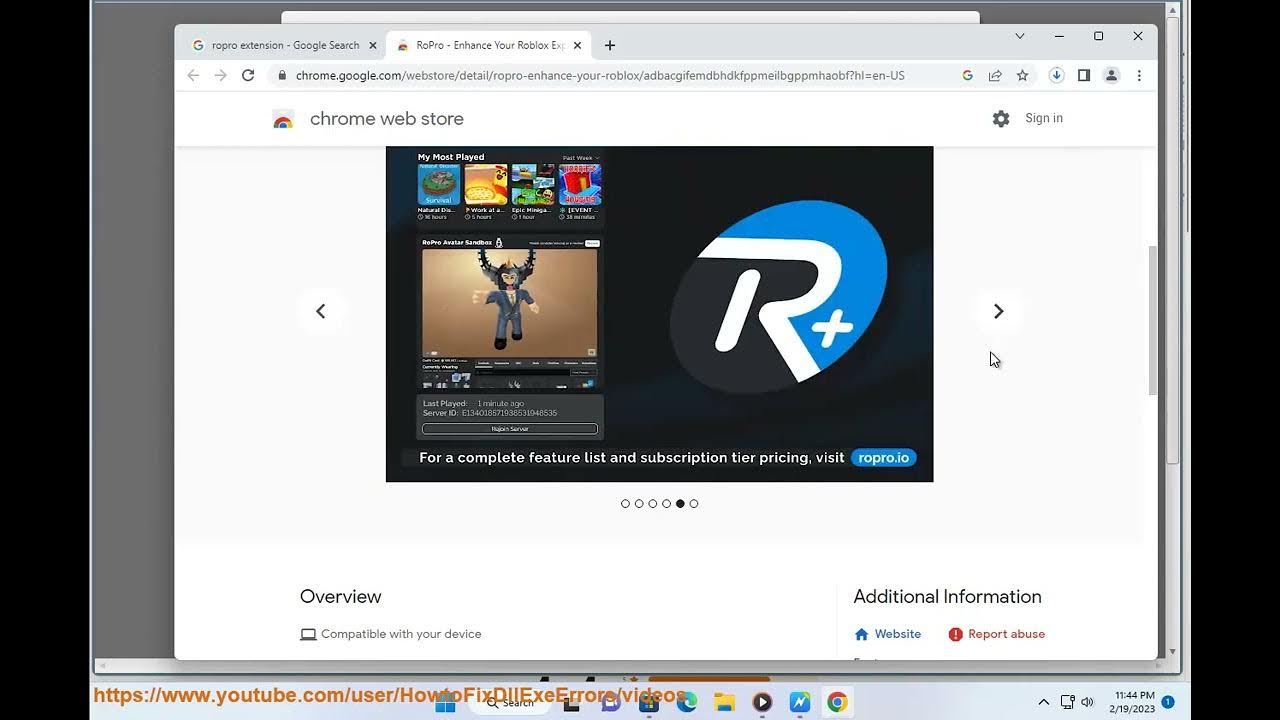Go back to the previous page
Viewport: 1280px width, 720px height.
193,75
